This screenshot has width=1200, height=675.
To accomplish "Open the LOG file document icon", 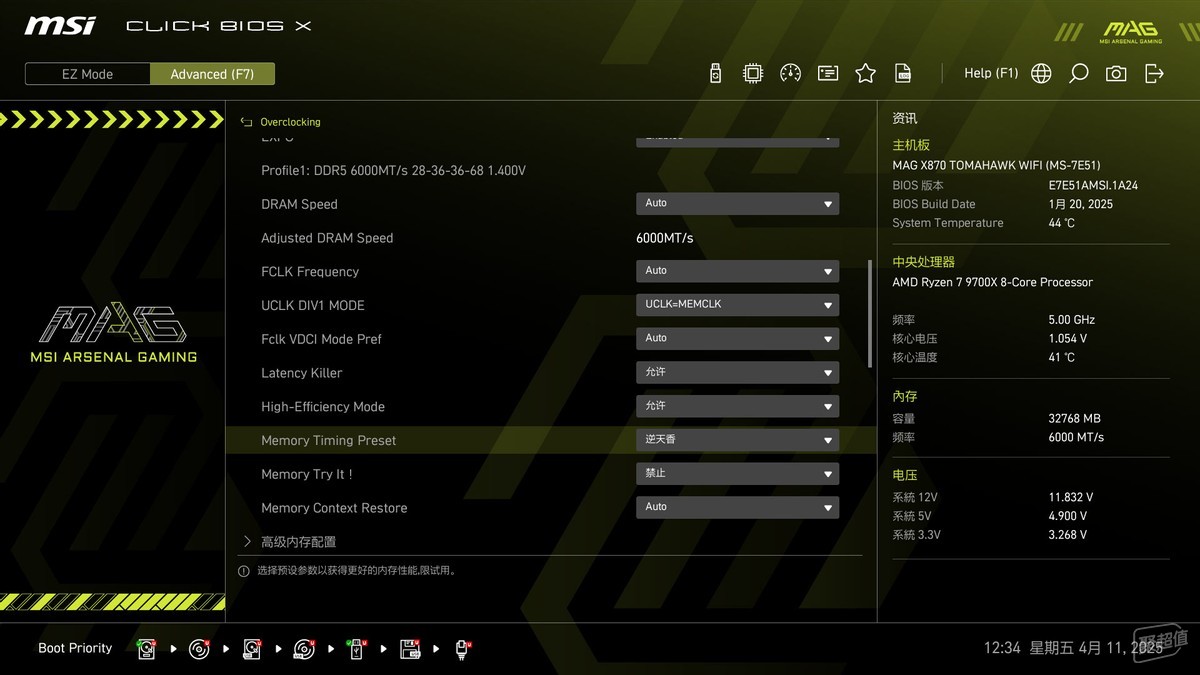I will (903, 73).
